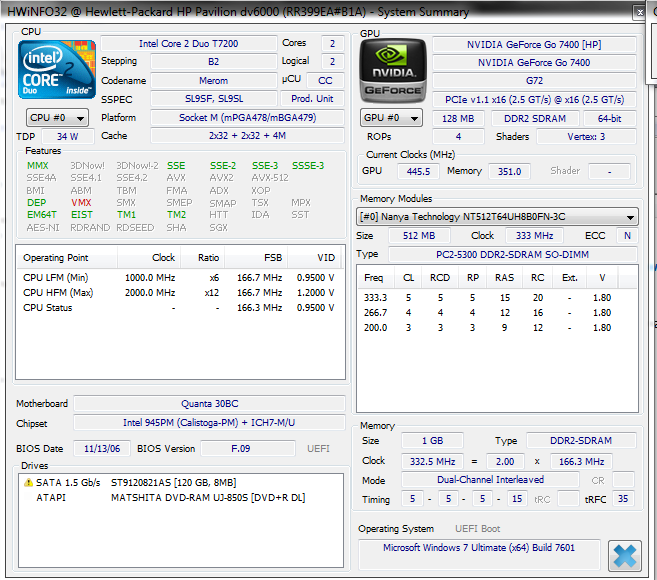Click the 2x32 + 2x32 + 4M cache field

247,136
